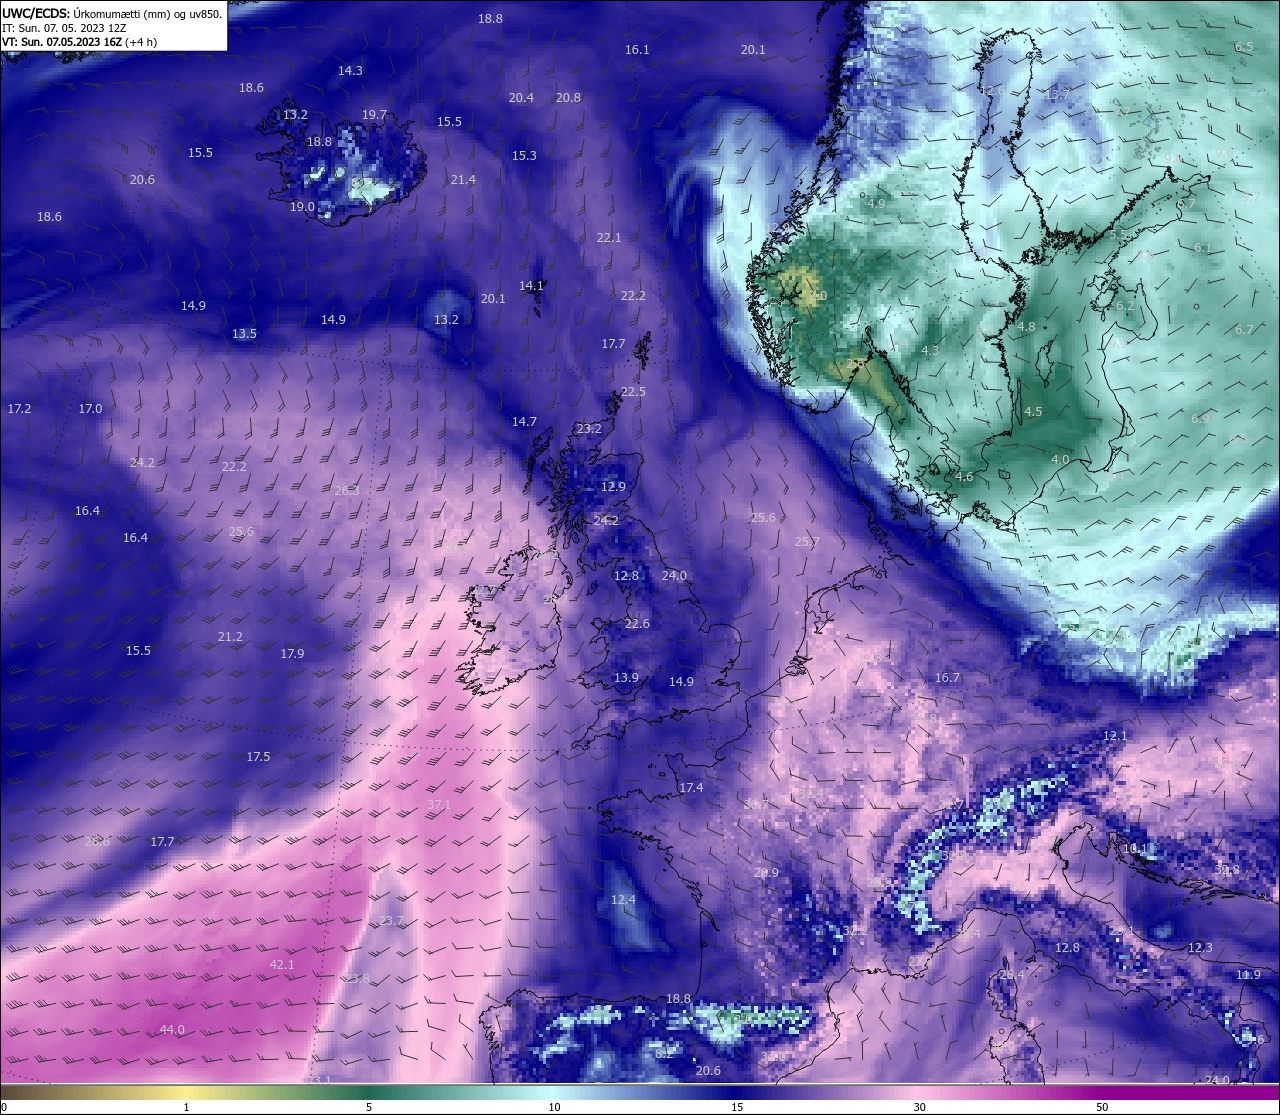The width and height of the screenshot is (1280, 1115).
Task: Click the 4.0 value over the southern Baltic
Action: pyautogui.click(x=1060, y=459)
